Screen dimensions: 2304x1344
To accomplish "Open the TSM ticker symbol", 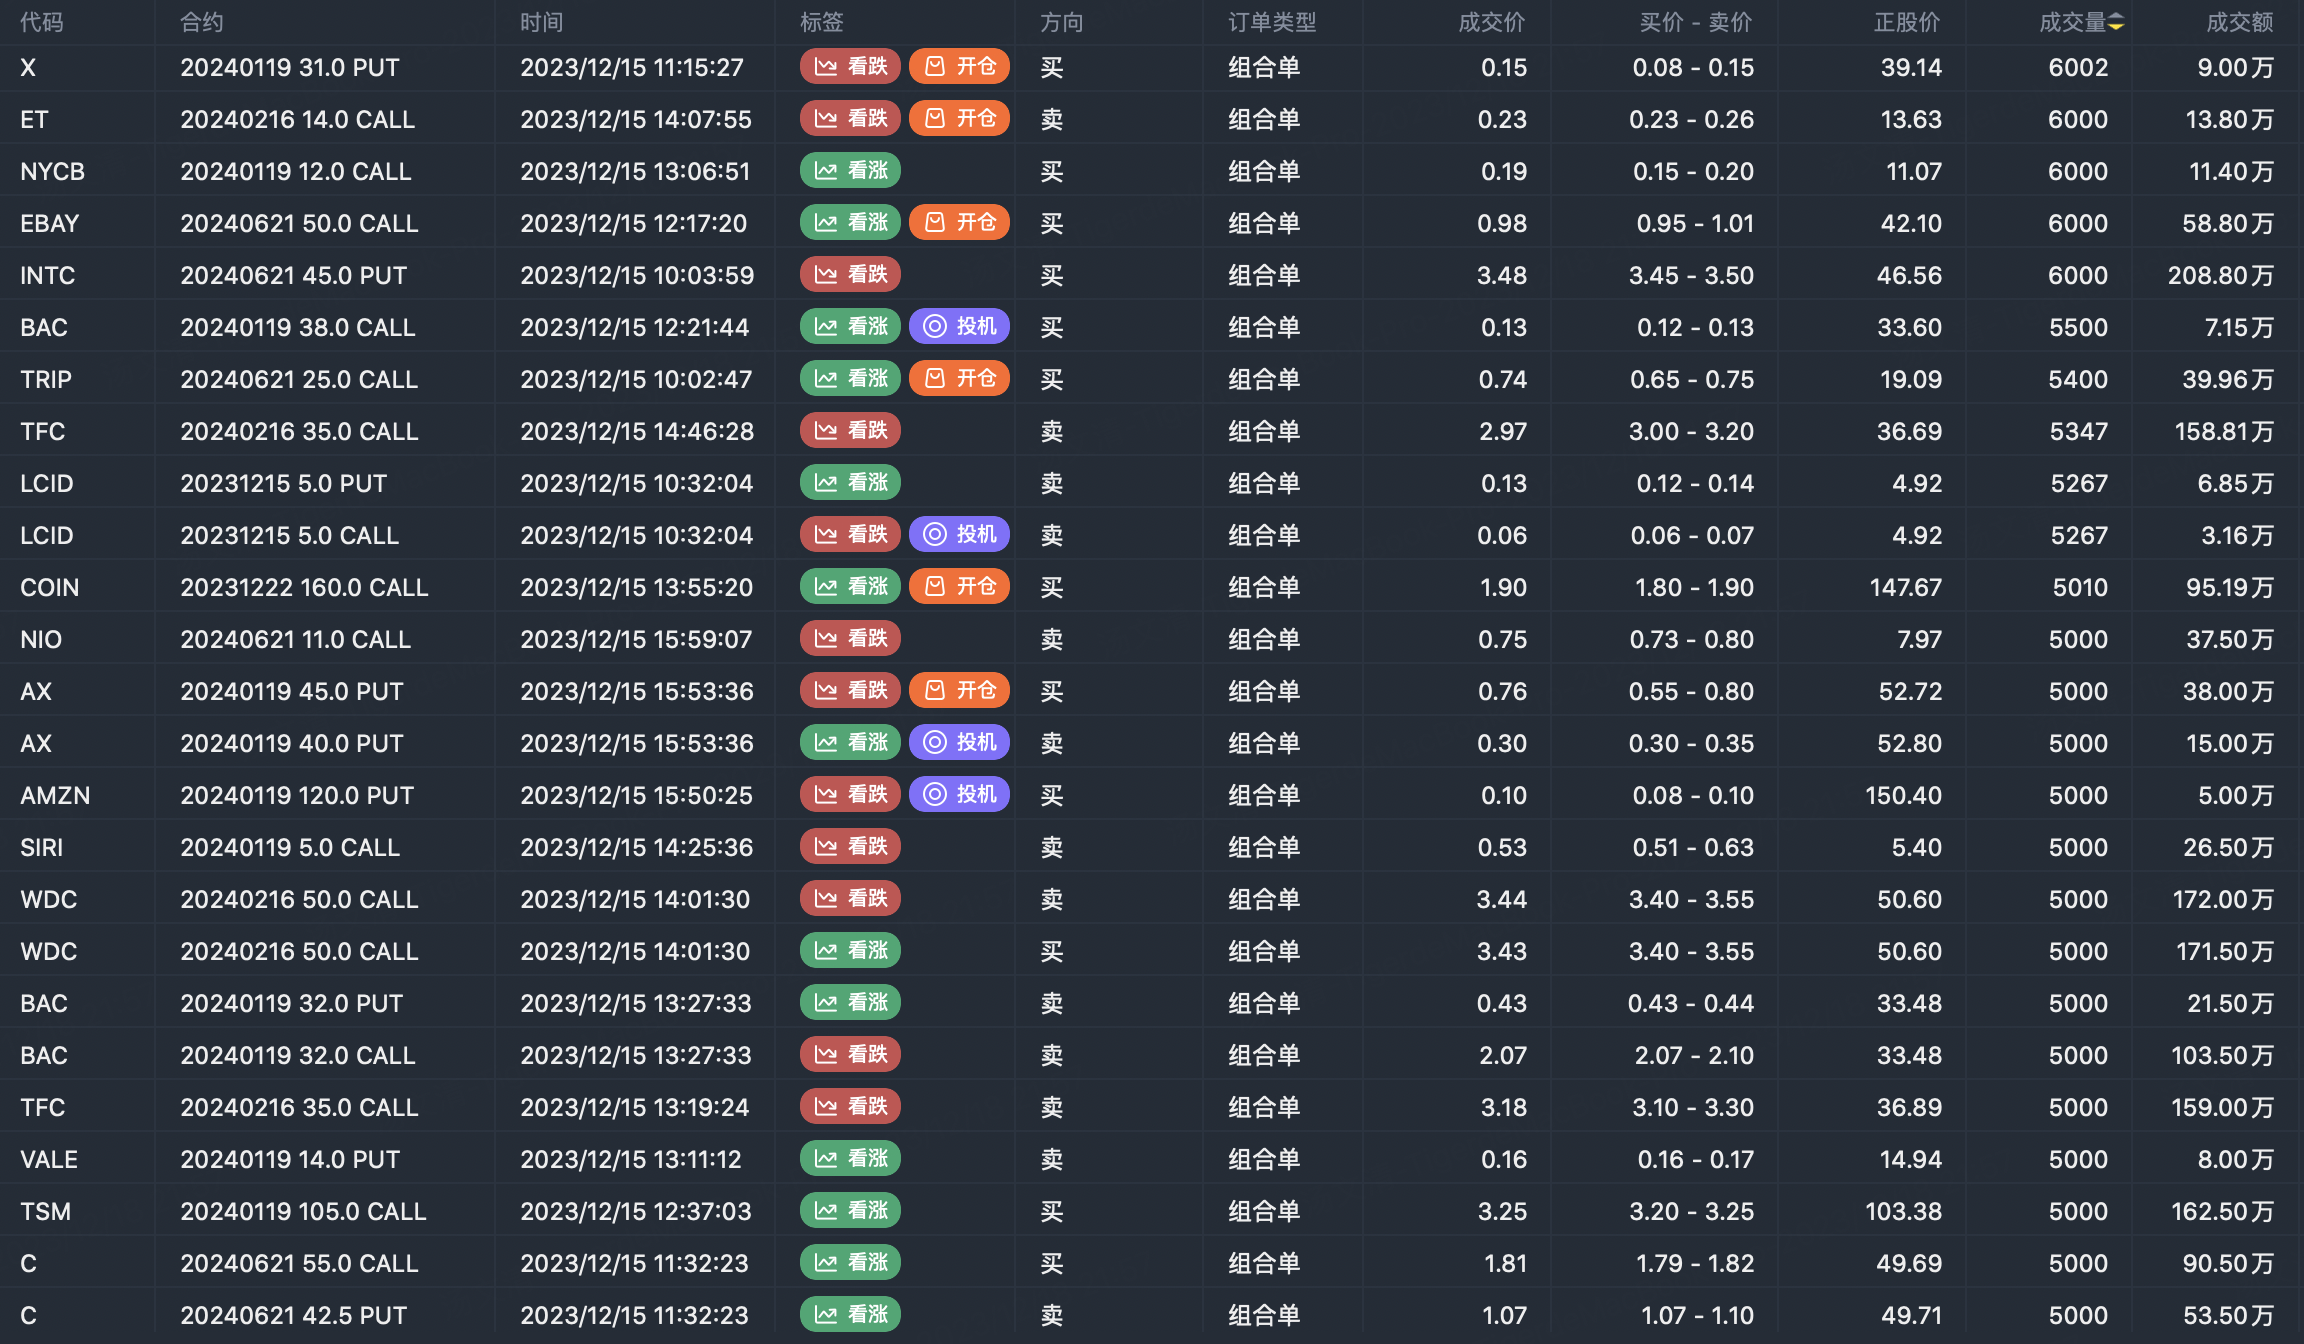I will (45, 1211).
